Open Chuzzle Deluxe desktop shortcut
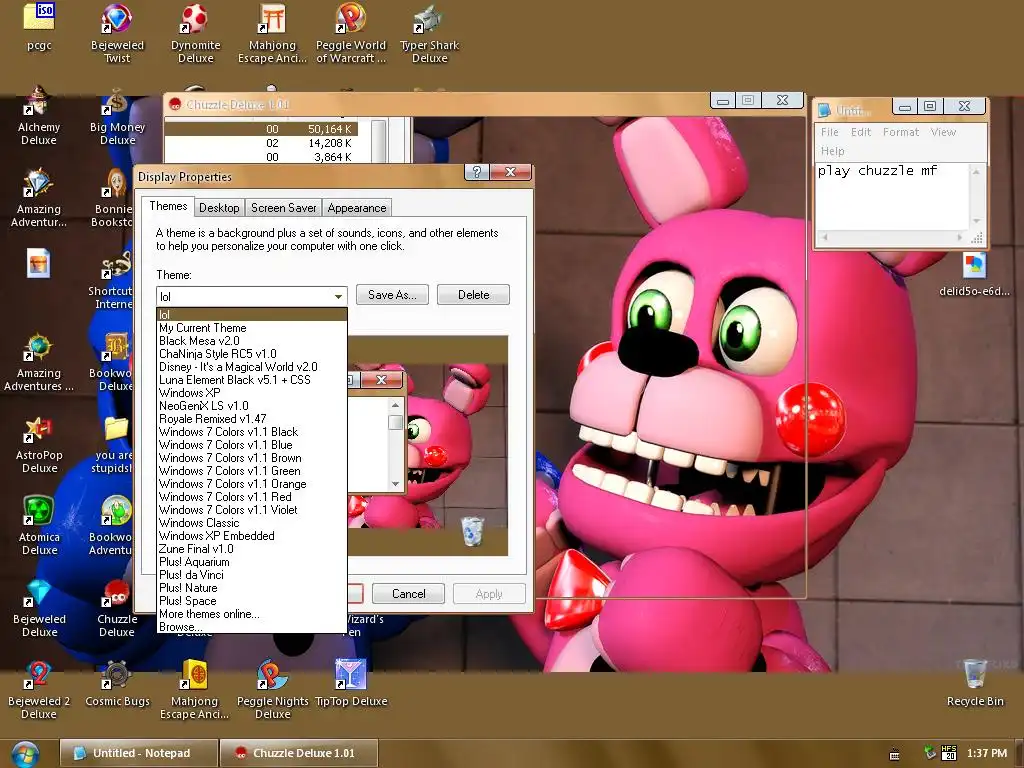1024x768 pixels. coord(117,607)
